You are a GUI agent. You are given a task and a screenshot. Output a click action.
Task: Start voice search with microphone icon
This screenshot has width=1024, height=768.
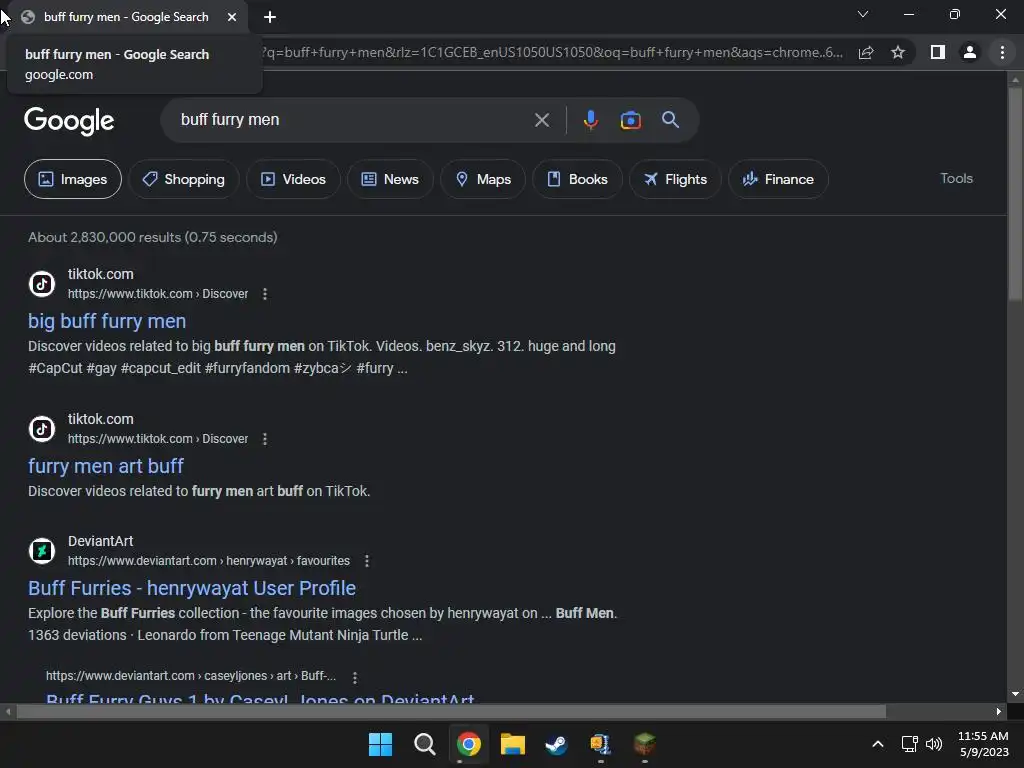pos(590,120)
